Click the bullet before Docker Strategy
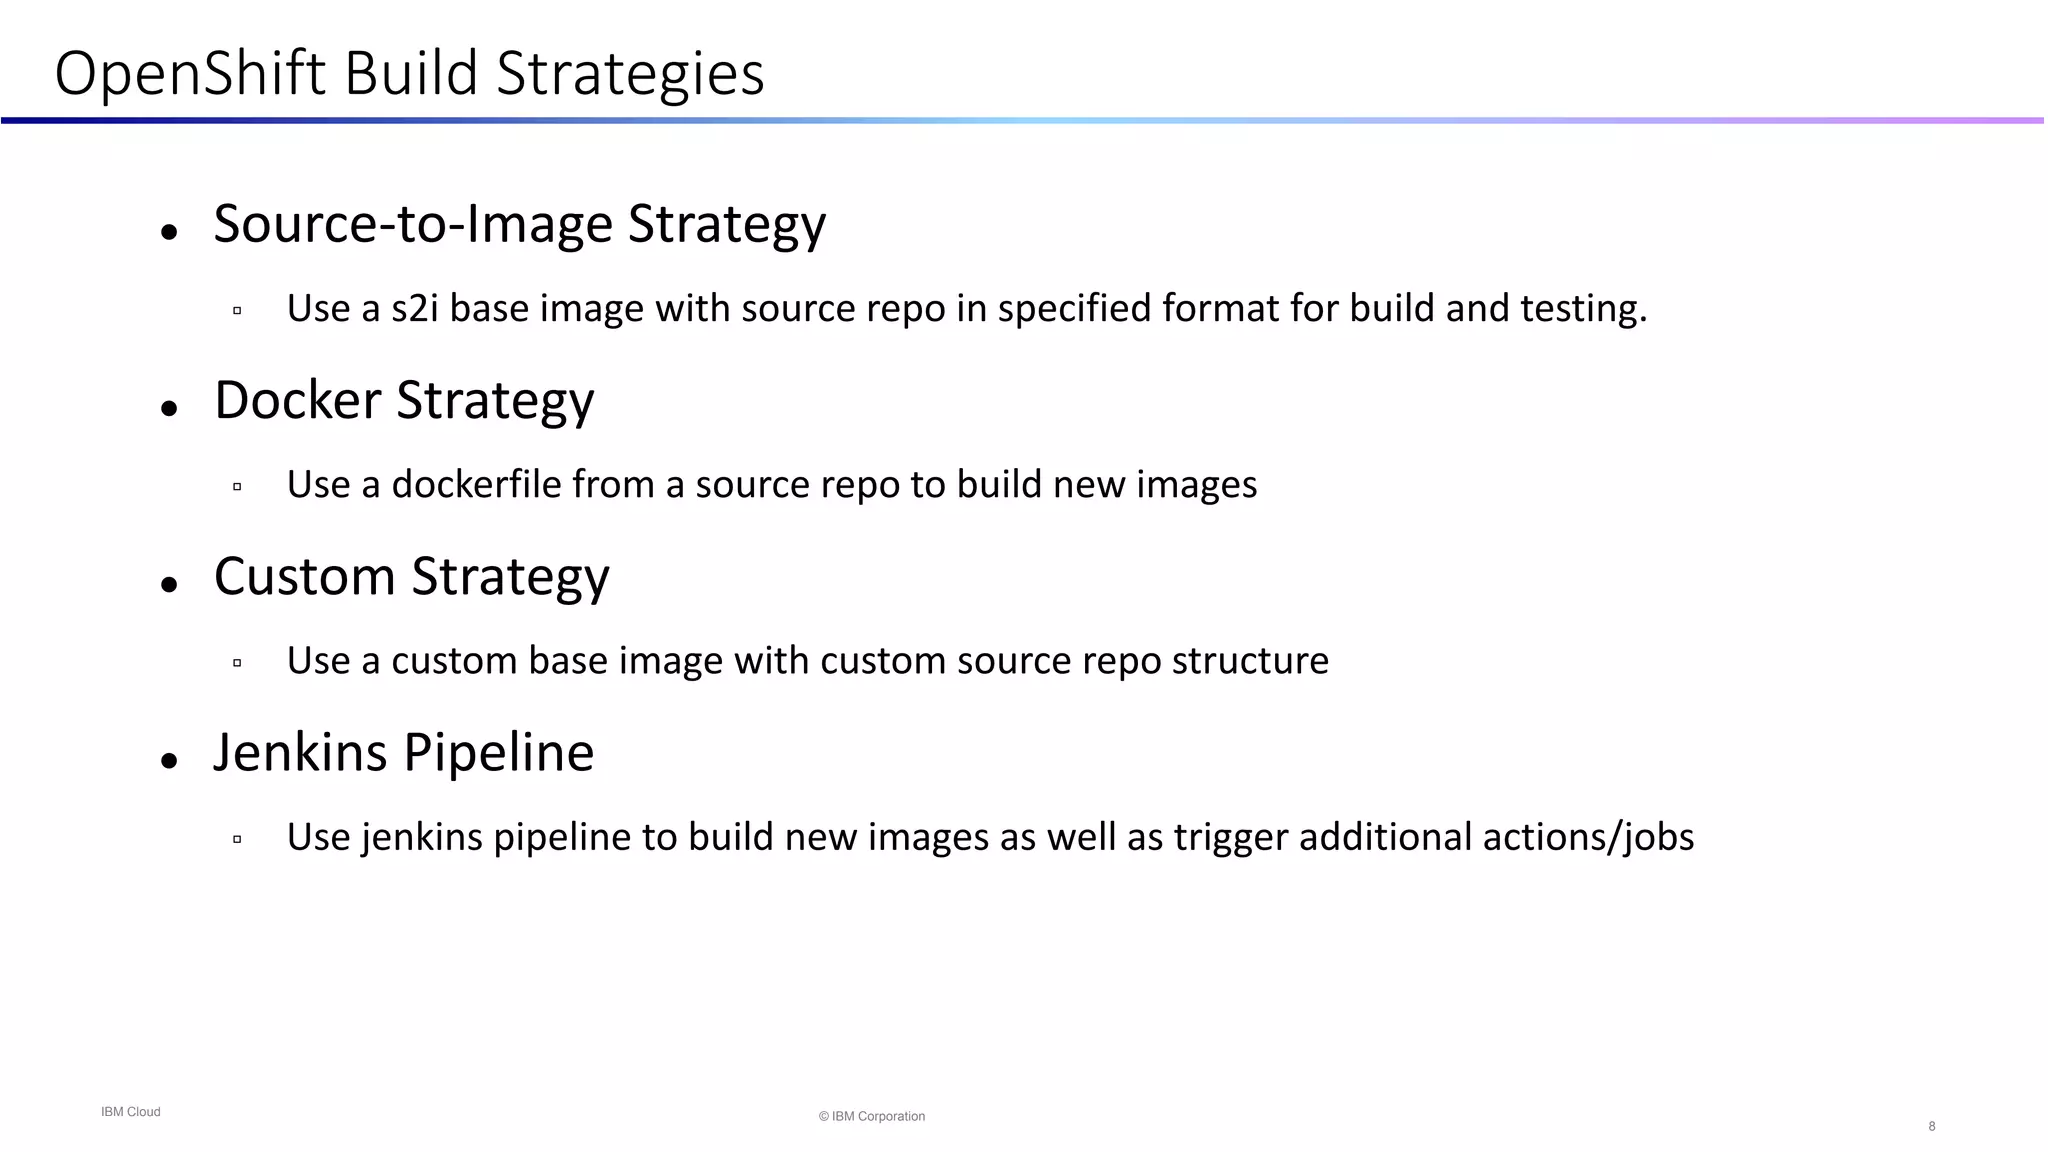This screenshot has height=1152, width=2048. [169, 408]
